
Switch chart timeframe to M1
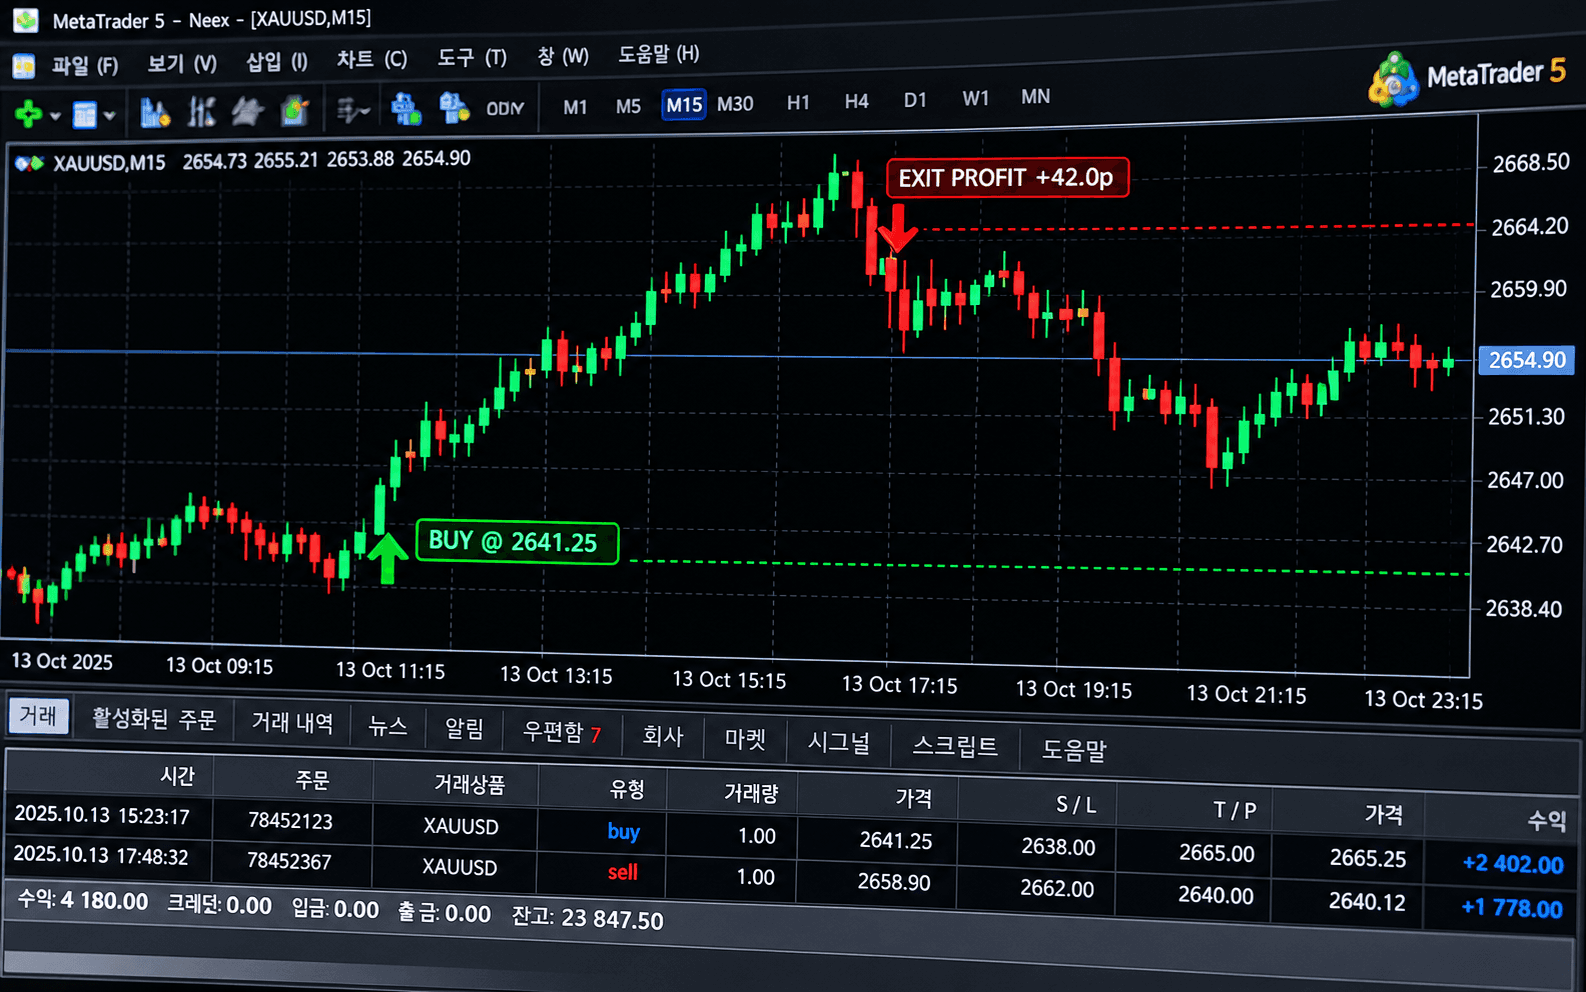(575, 106)
